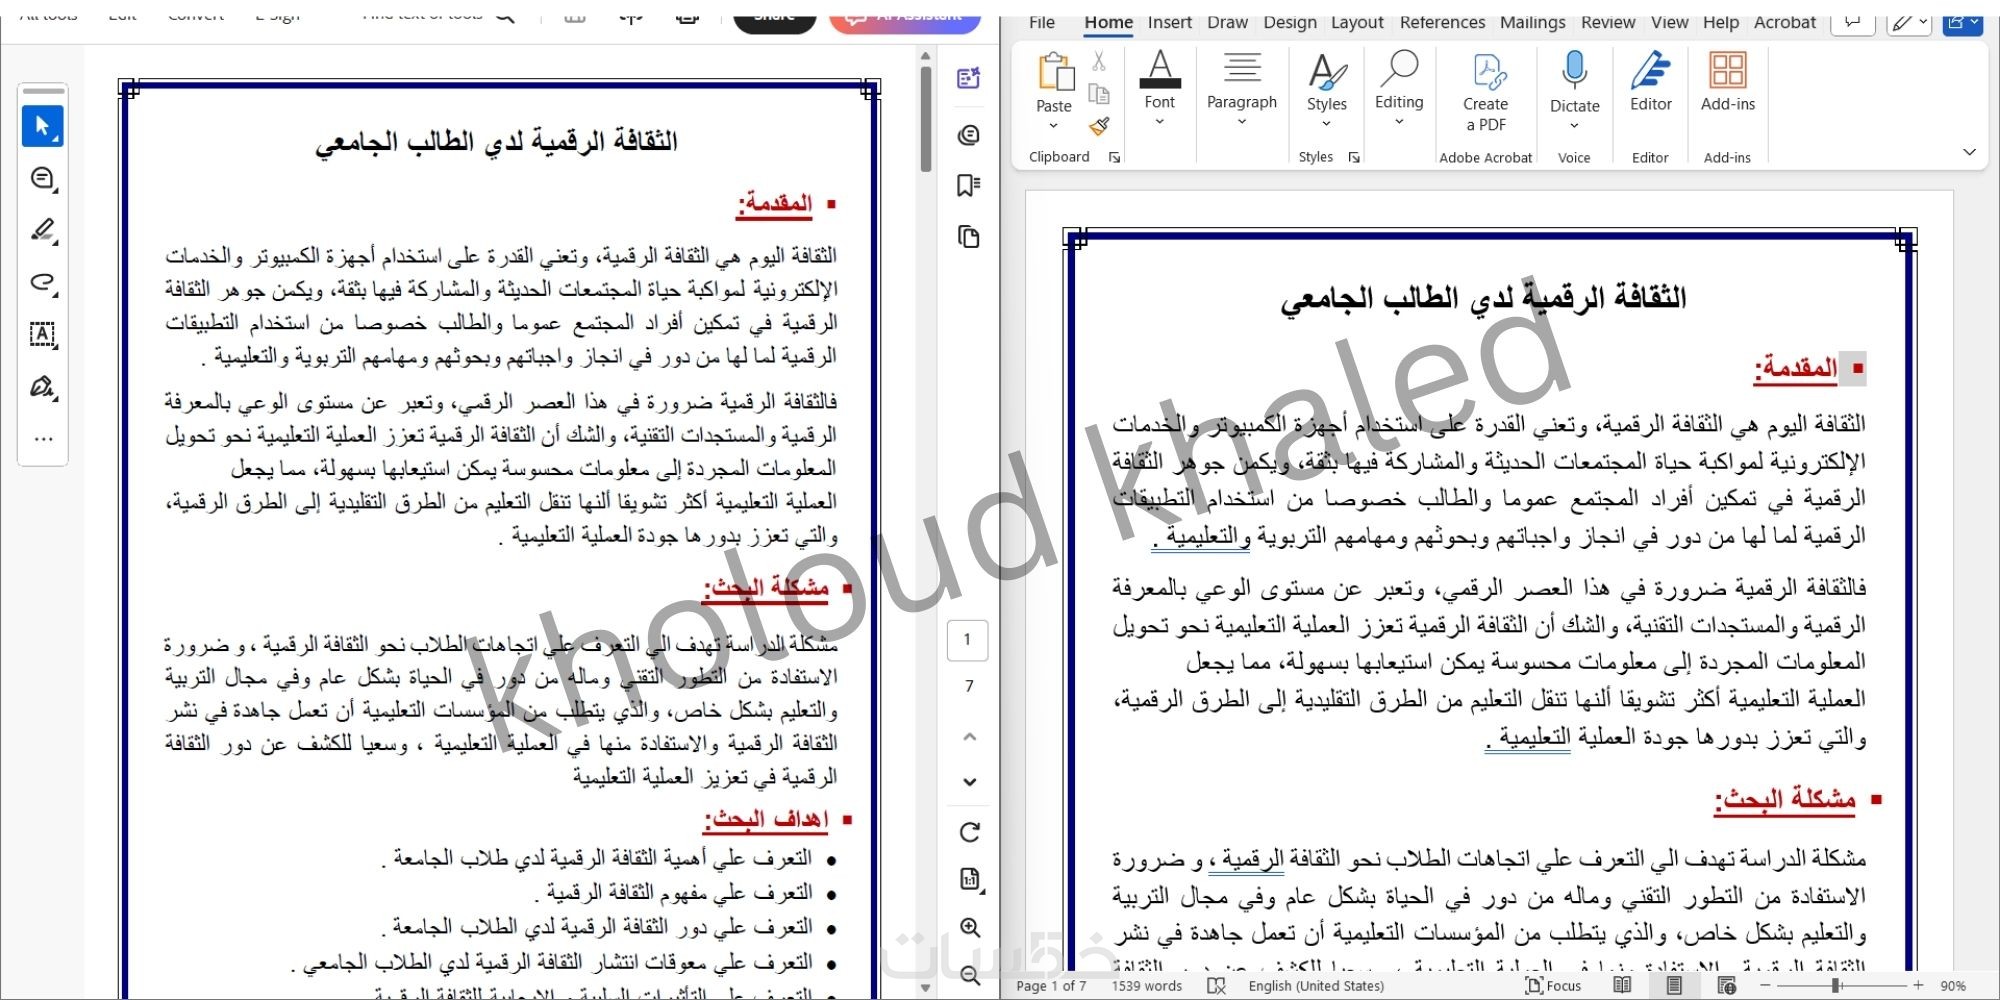The width and height of the screenshot is (2000, 1000).
Task: Copy the selection using Word's Copy icon
Action: tap(1098, 94)
